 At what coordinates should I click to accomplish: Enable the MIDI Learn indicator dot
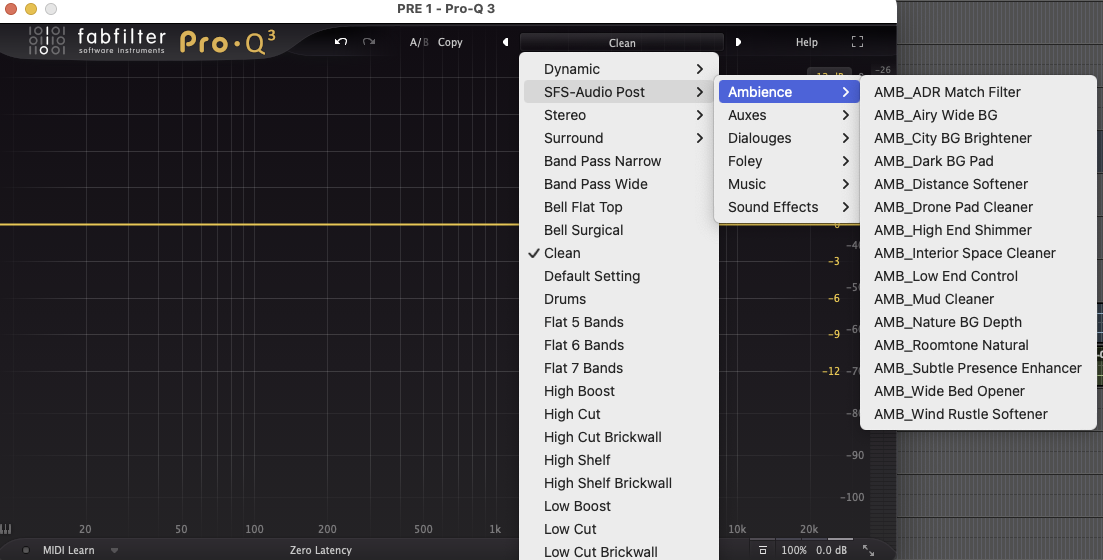pyautogui.click(x=26, y=550)
